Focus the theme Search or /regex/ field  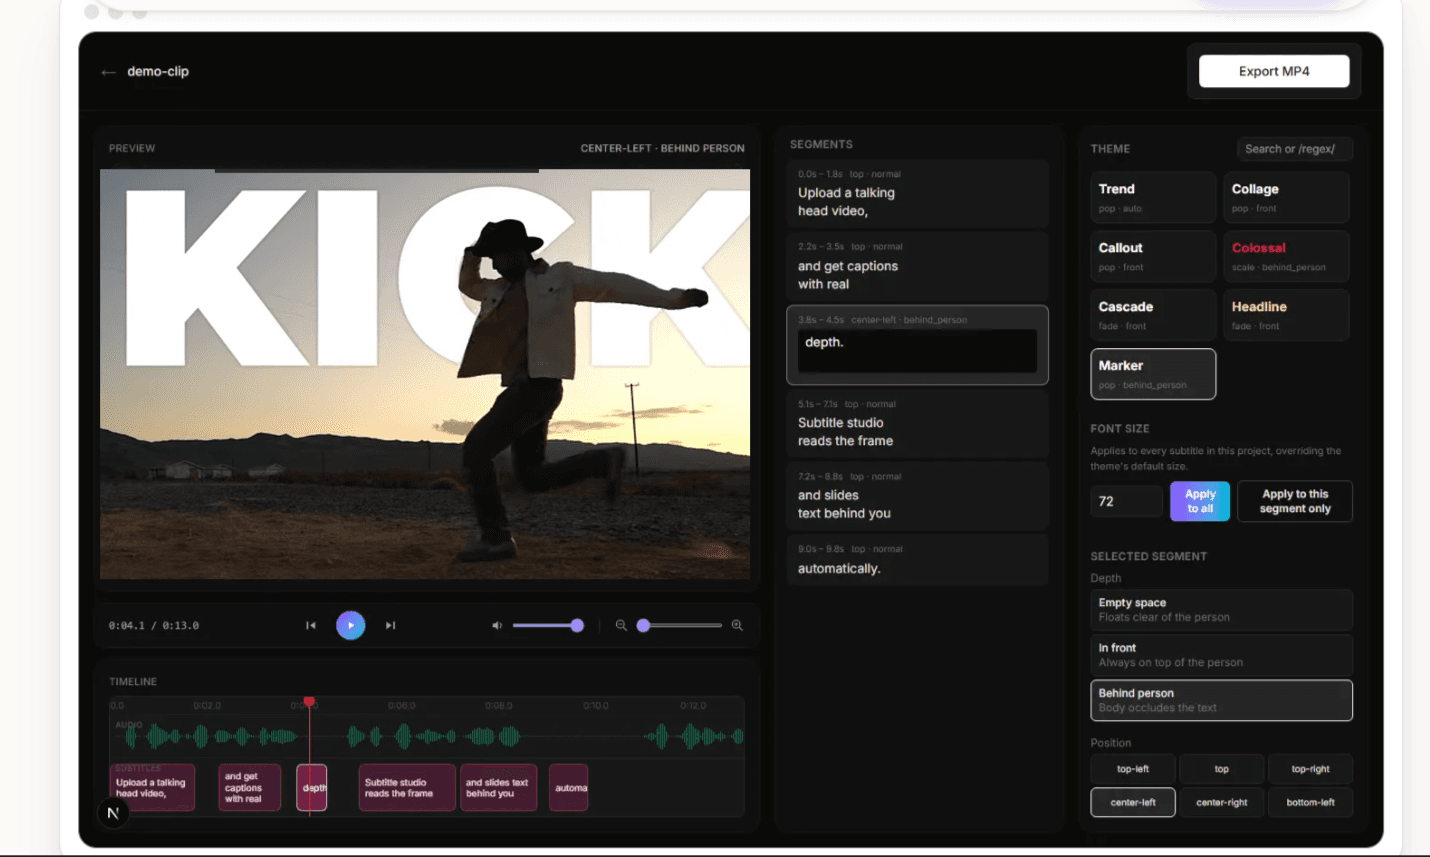pyautogui.click(x=1294, y=149)
